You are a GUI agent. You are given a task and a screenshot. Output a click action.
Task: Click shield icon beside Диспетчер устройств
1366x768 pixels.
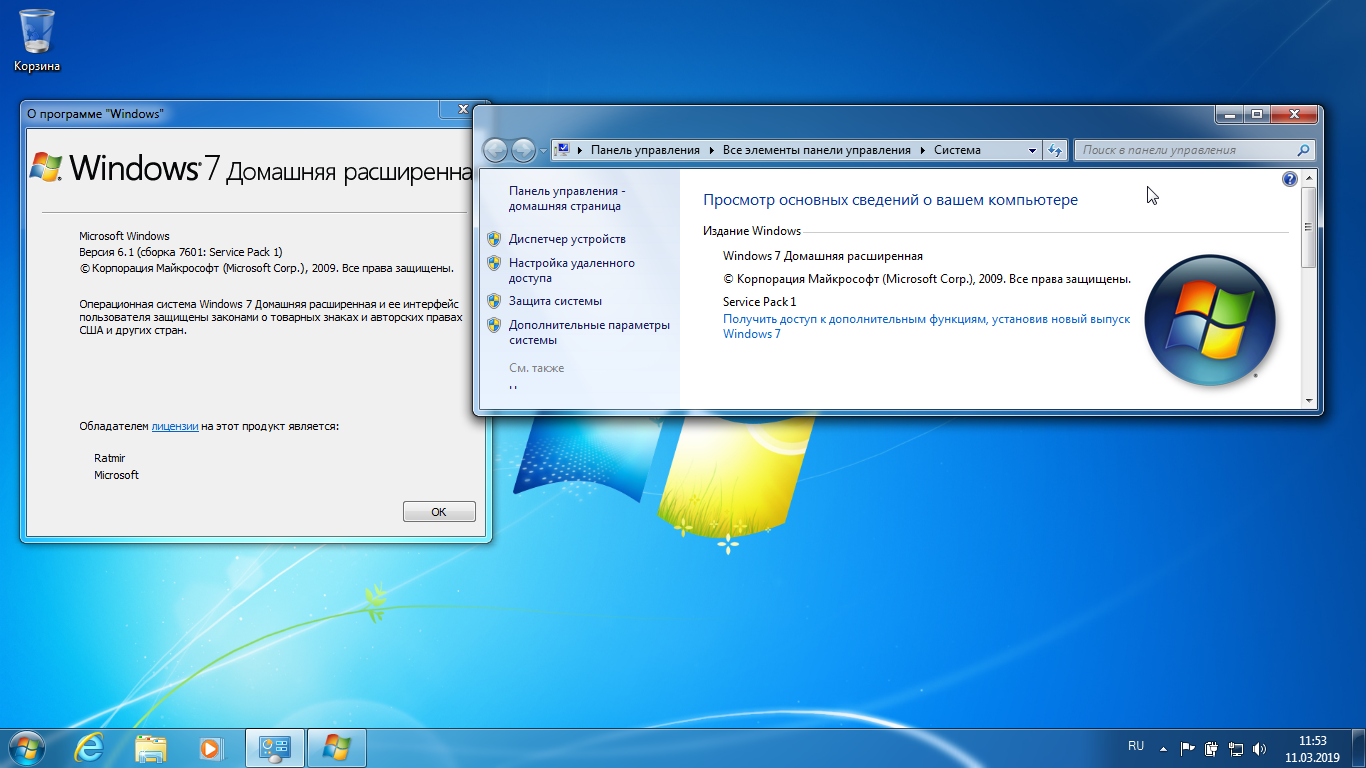(x=494, y=239)
